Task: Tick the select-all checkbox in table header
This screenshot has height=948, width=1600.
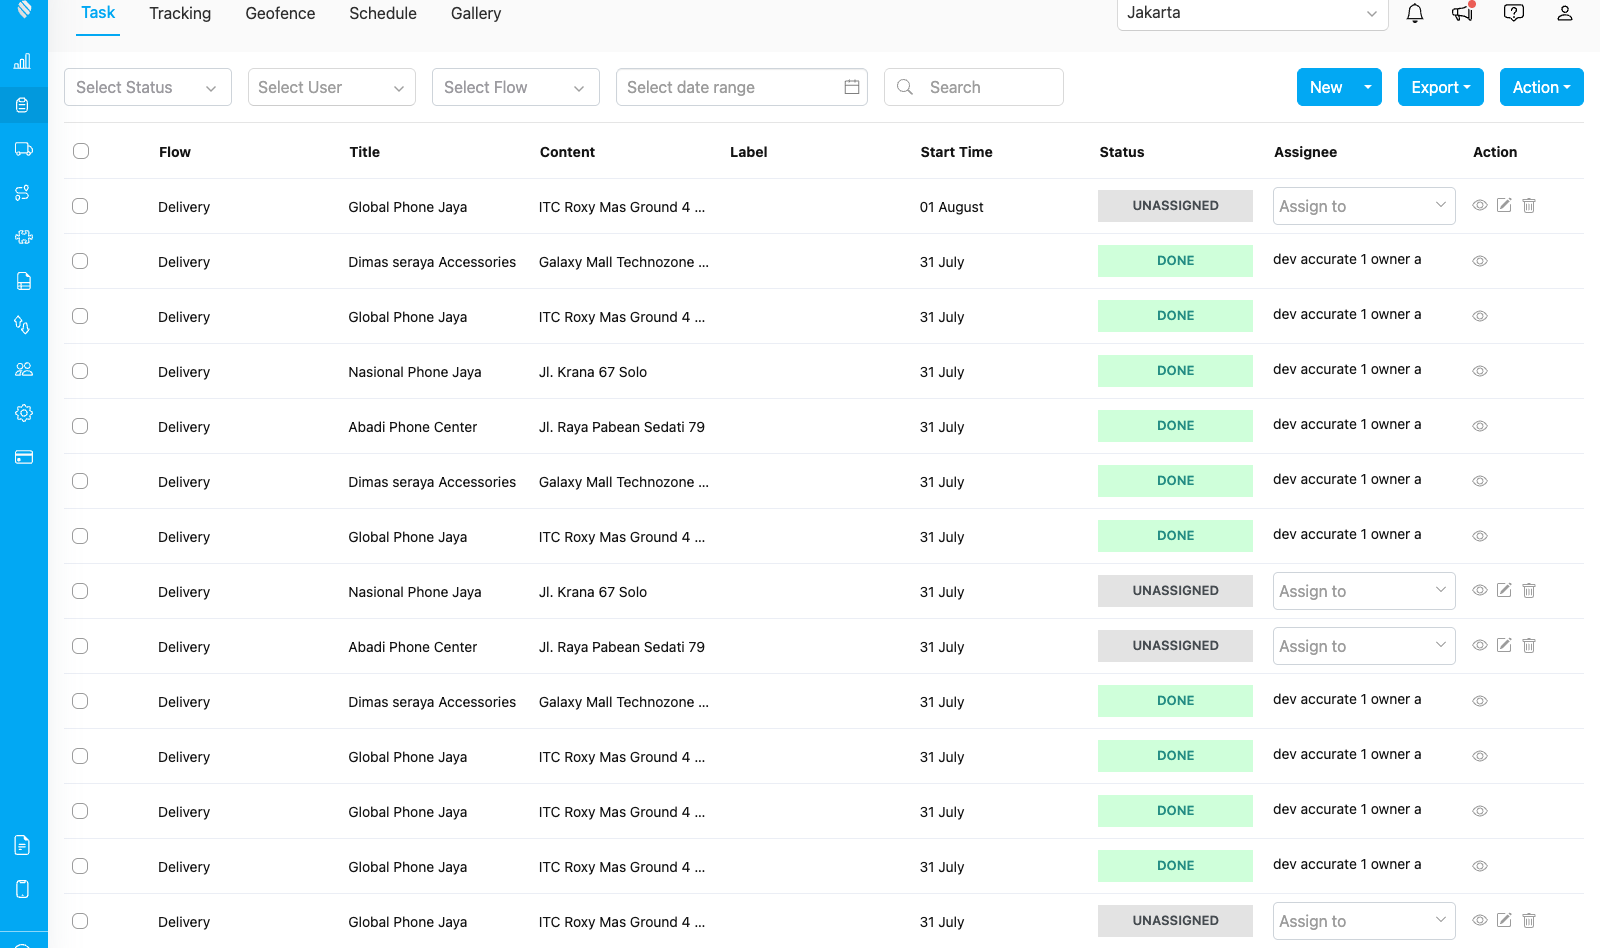Action: pos(81,151)
